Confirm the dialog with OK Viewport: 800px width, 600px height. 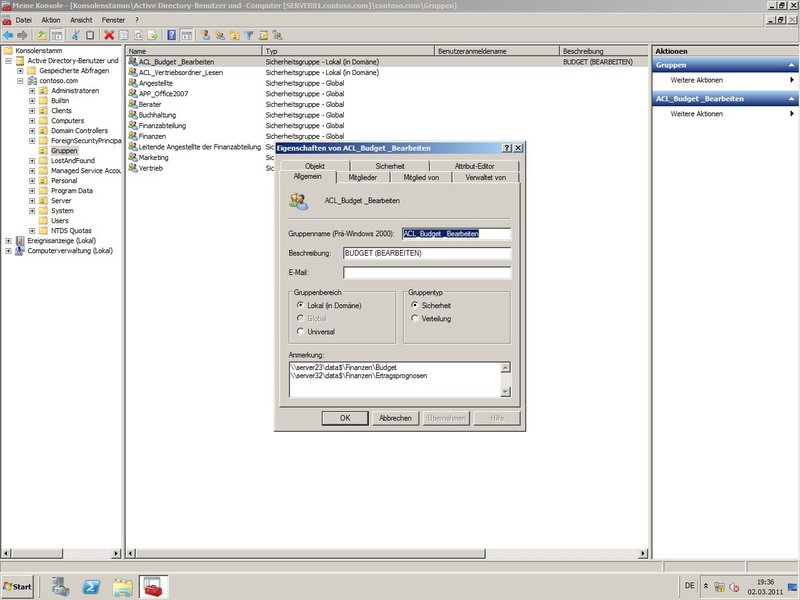point(345,418)
